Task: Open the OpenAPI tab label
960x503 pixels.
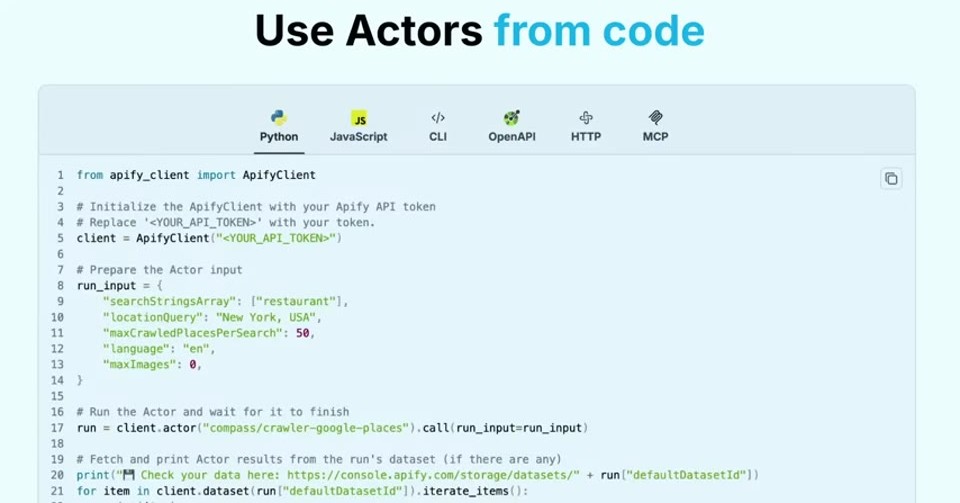Action: coord(512,137)
